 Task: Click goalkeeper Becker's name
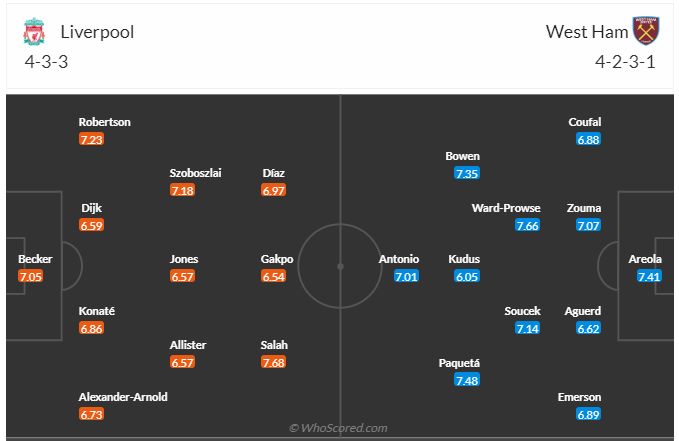click(x=35, y=259)
